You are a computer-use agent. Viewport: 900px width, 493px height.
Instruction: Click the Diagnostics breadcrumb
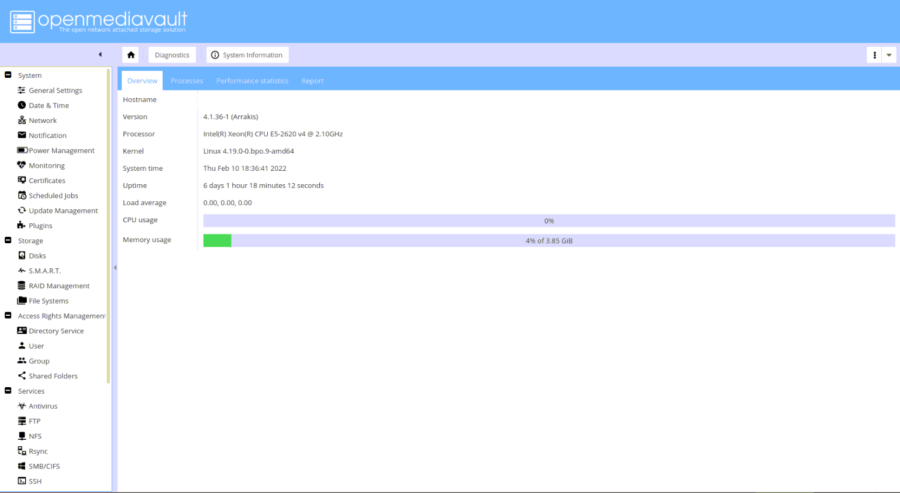172,55
